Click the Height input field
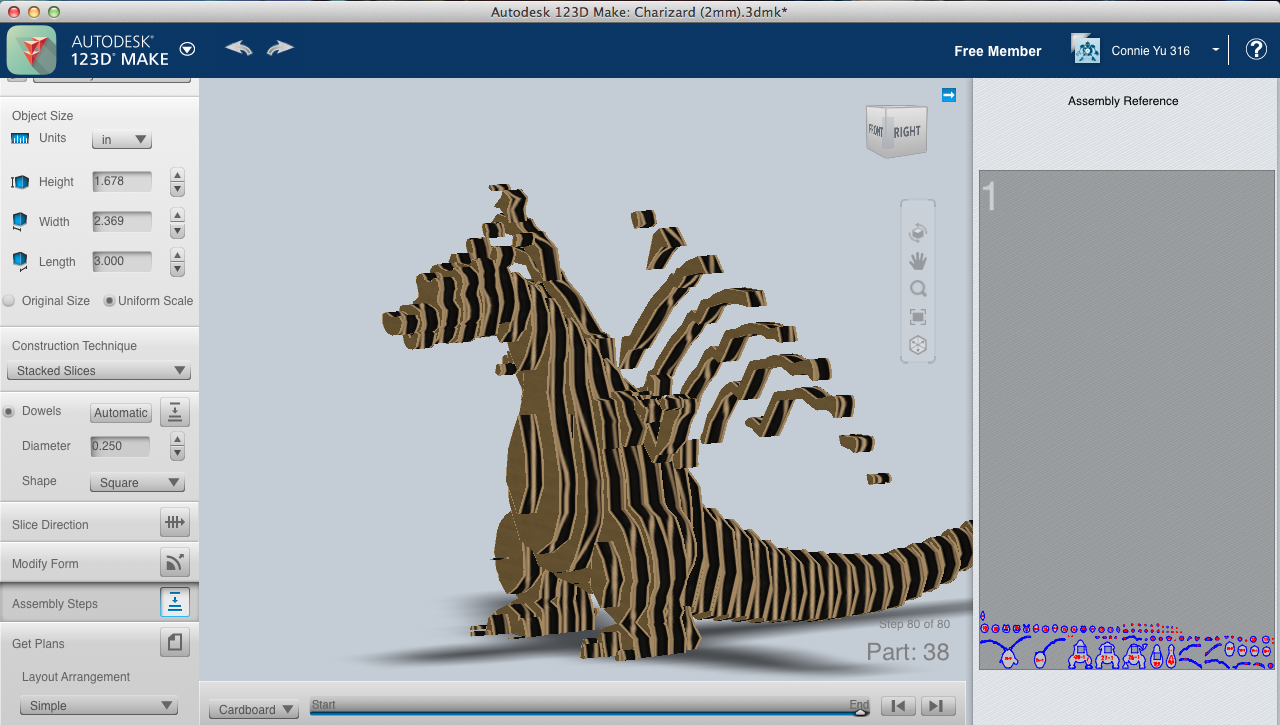Screen dimensions: 1280x725 tap(122, 182)
